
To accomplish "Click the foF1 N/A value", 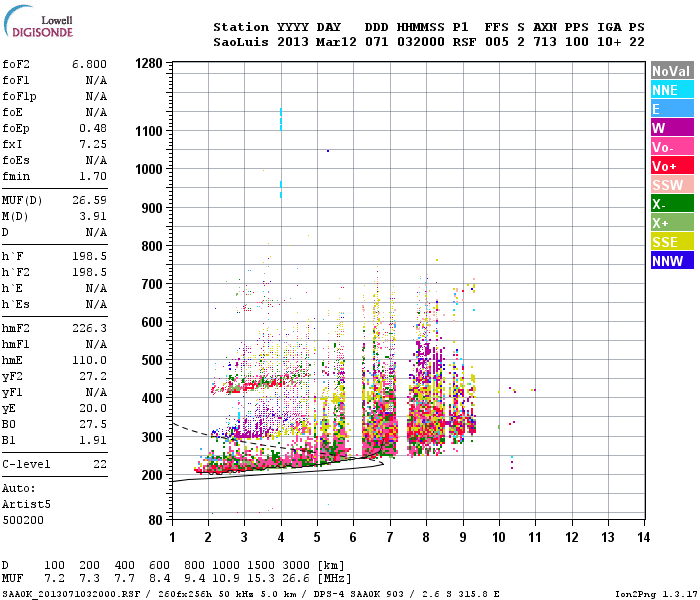I will (96, 80).
